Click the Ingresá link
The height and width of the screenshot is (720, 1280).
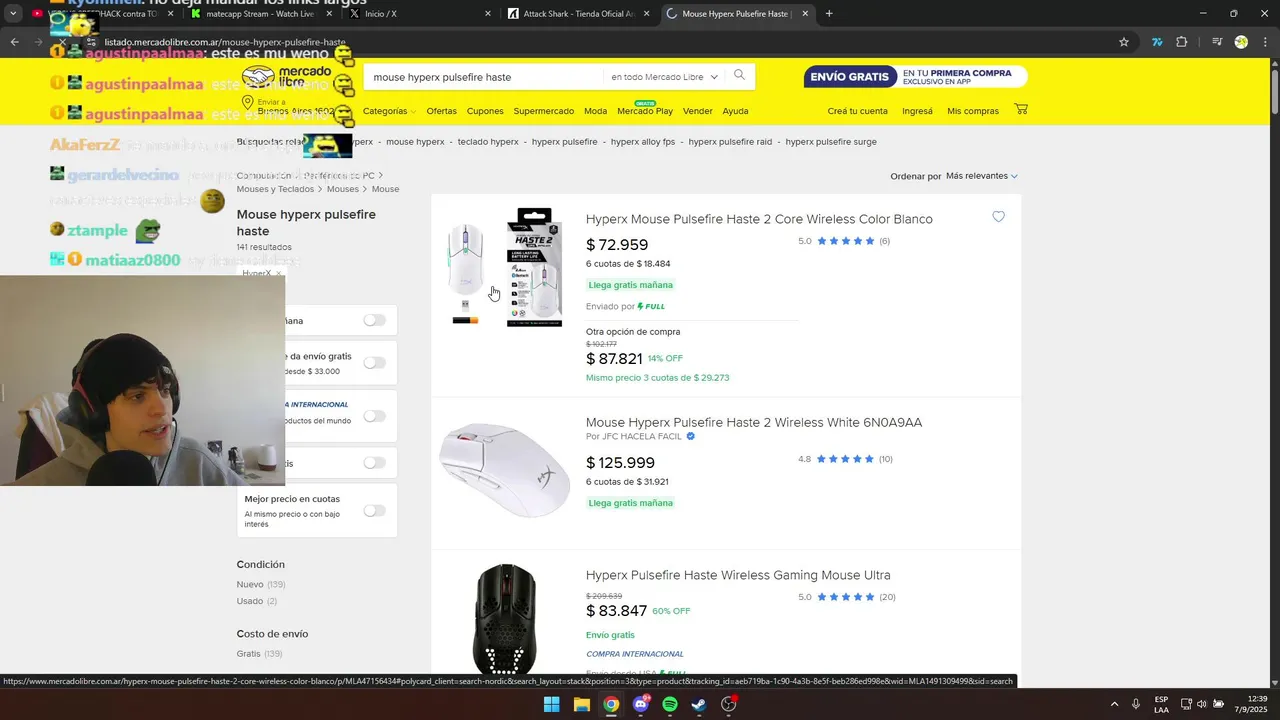917,111
